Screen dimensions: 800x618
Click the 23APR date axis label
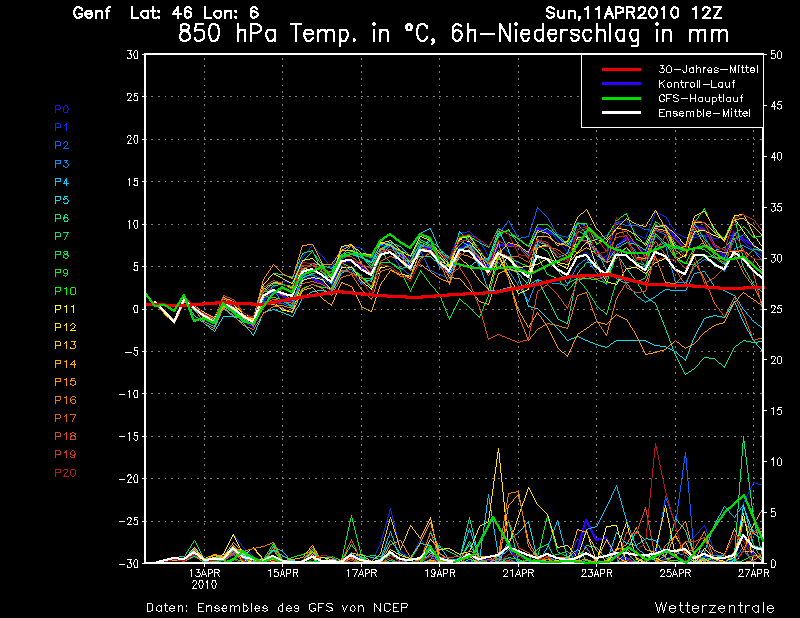point(596,574)
